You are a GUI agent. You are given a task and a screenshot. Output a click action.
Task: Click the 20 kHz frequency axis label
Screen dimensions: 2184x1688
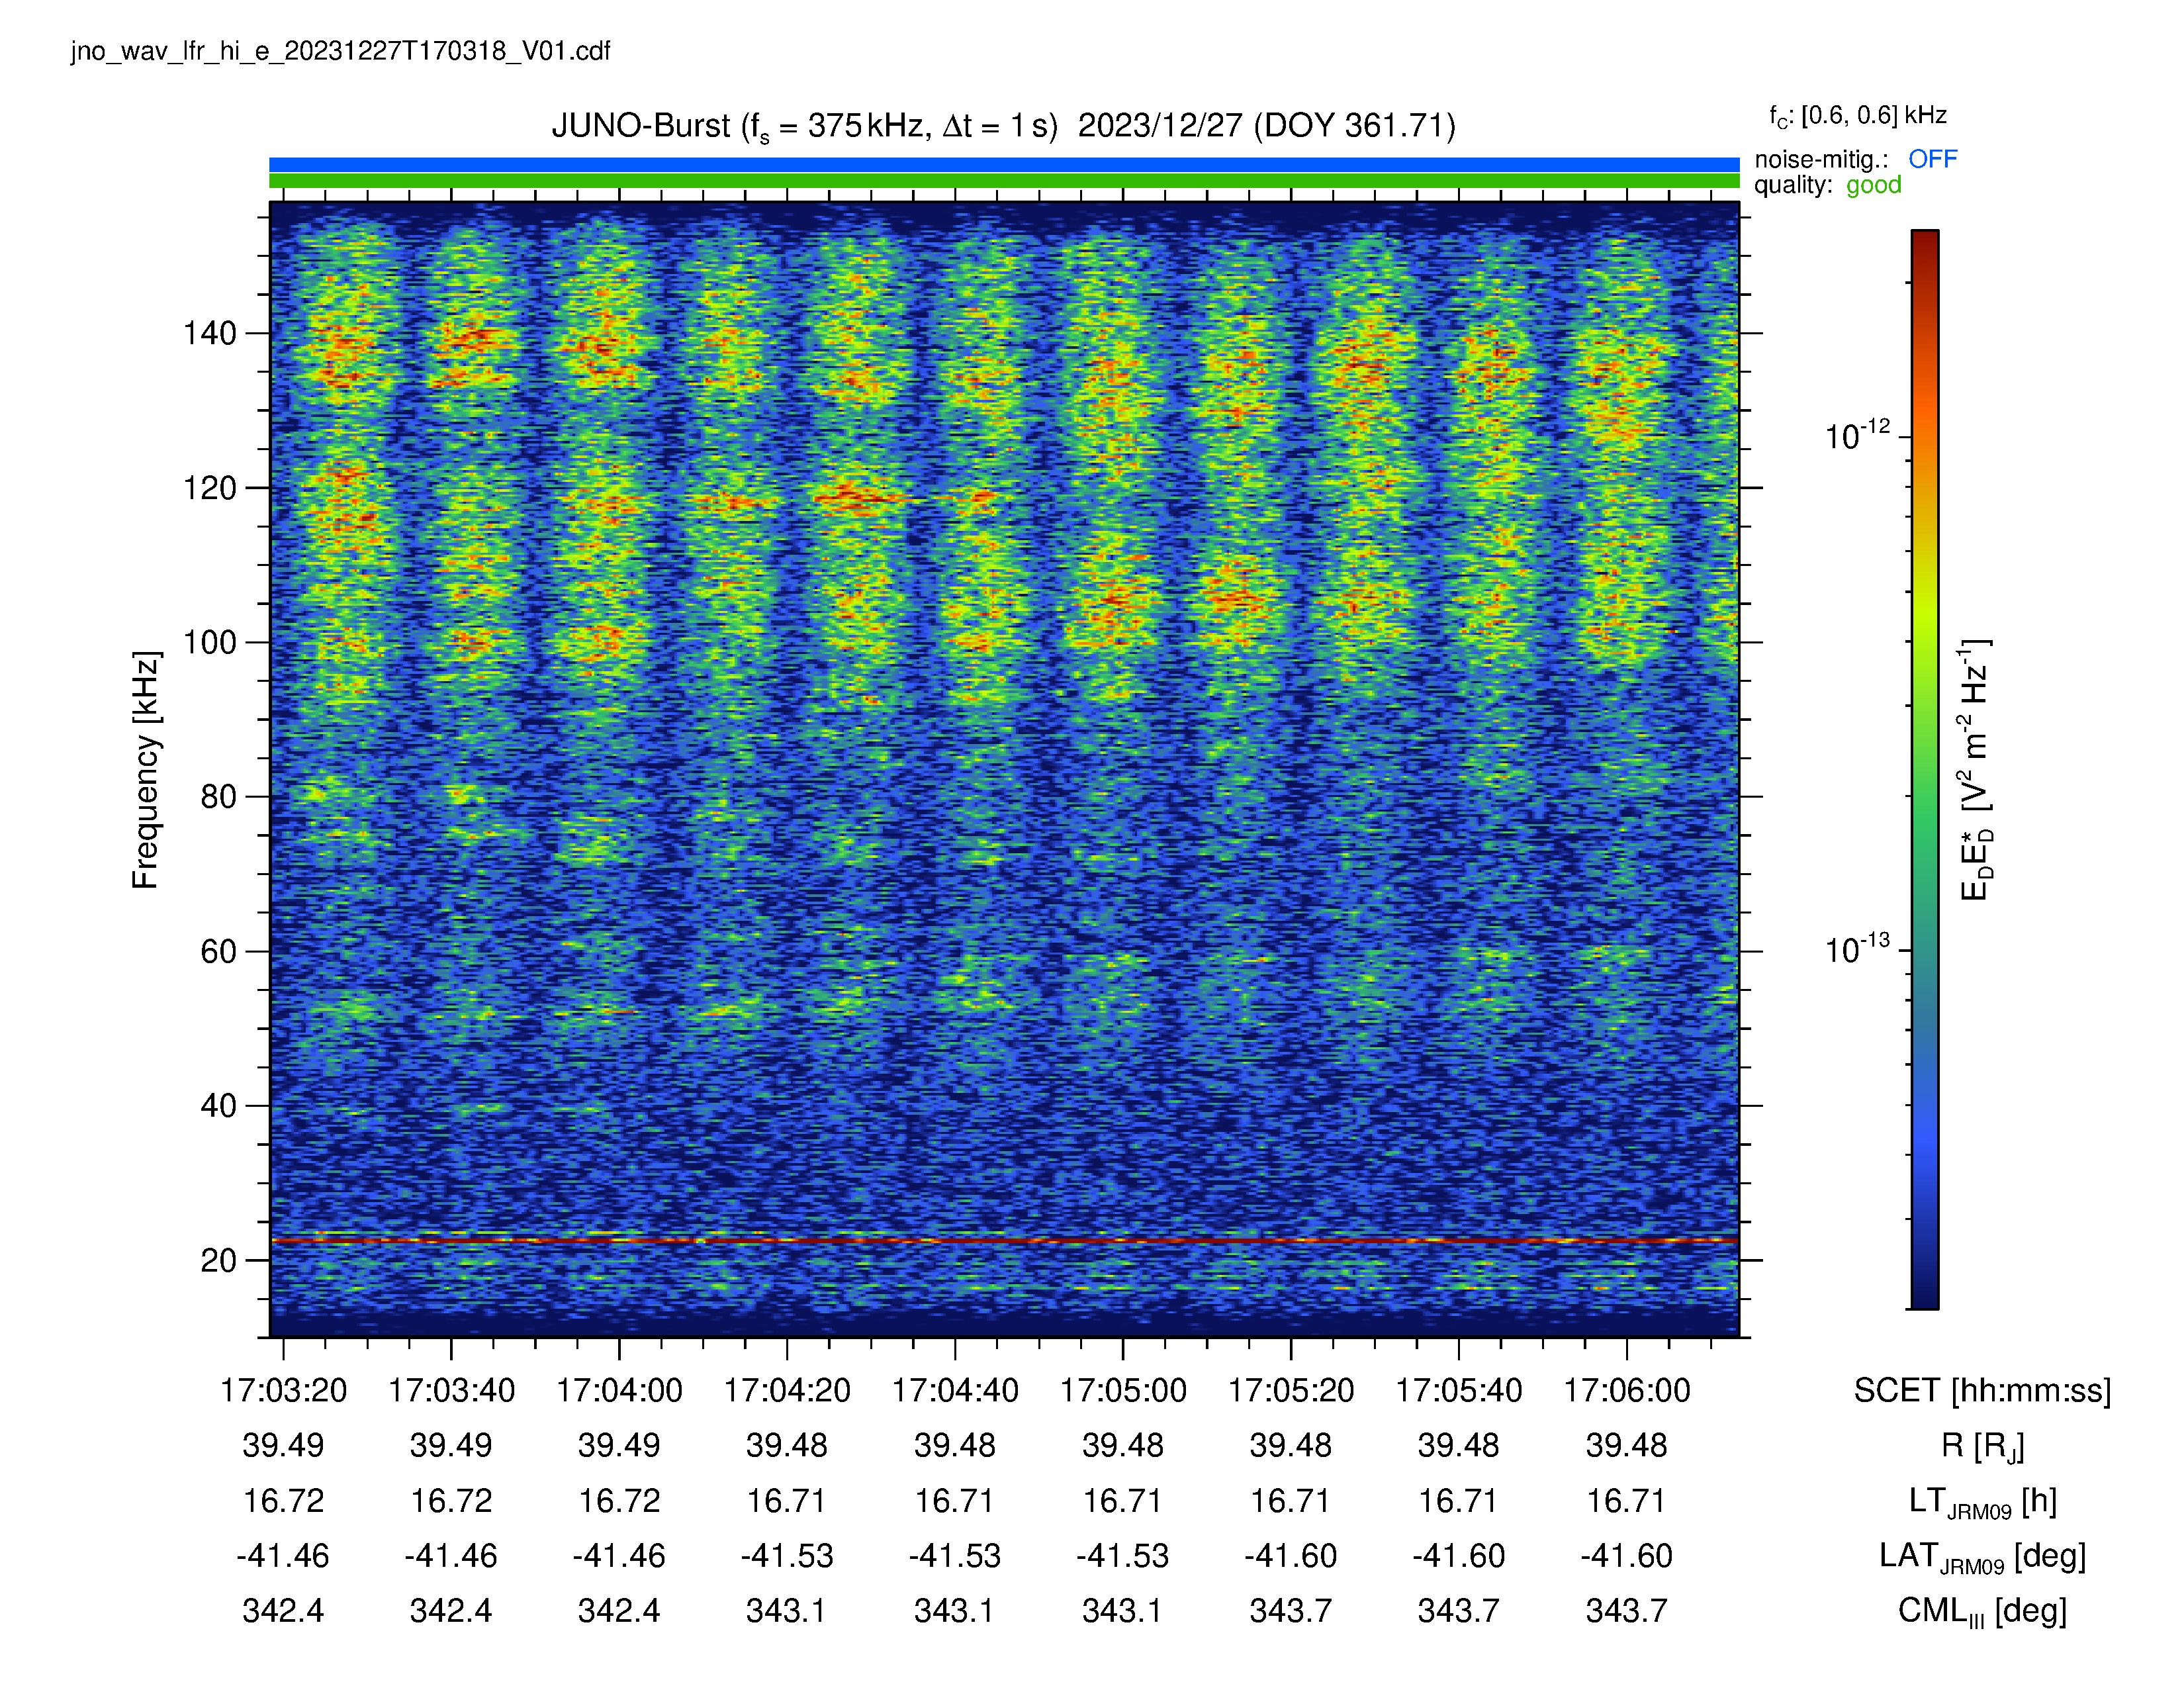coord(219,1260)
